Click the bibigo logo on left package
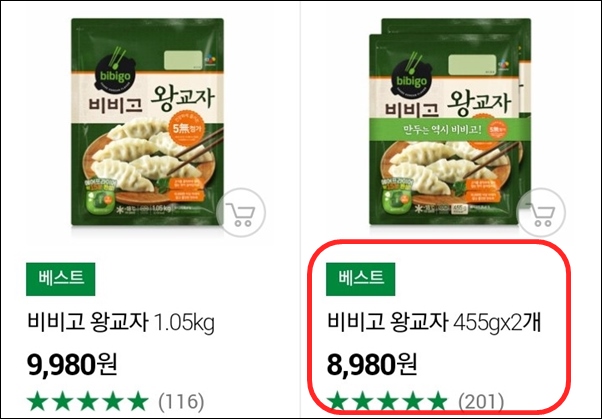The height and width of the screenshot is (419, 602). [115, 73]
